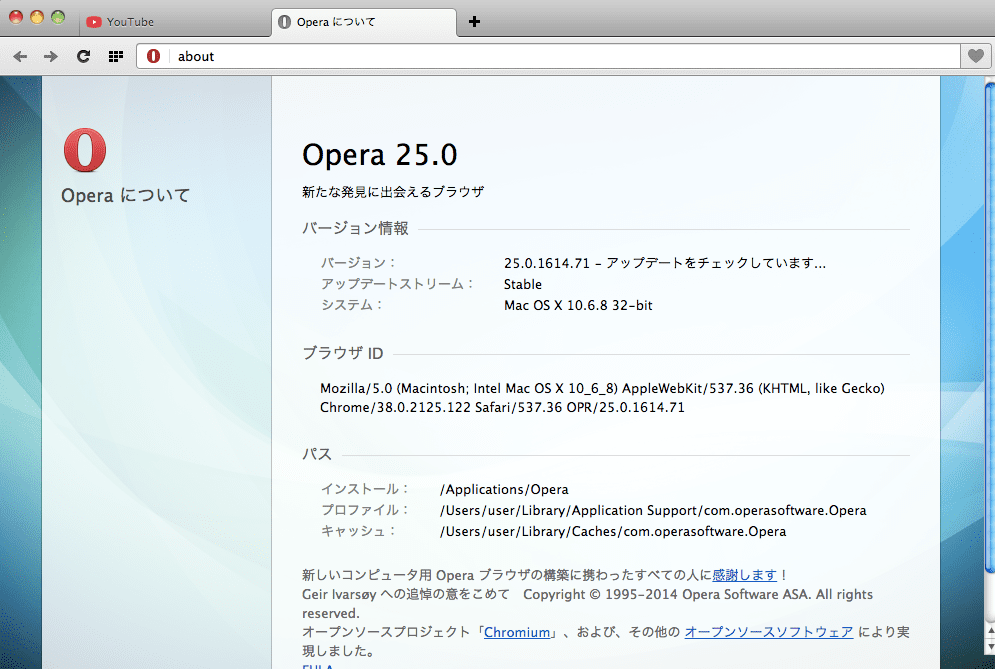Click the Mozilla/5.0 user agent line
Image resolution: width=995 pixels, height=669 pixels.
pyautogui.click(x=602, y=388)
